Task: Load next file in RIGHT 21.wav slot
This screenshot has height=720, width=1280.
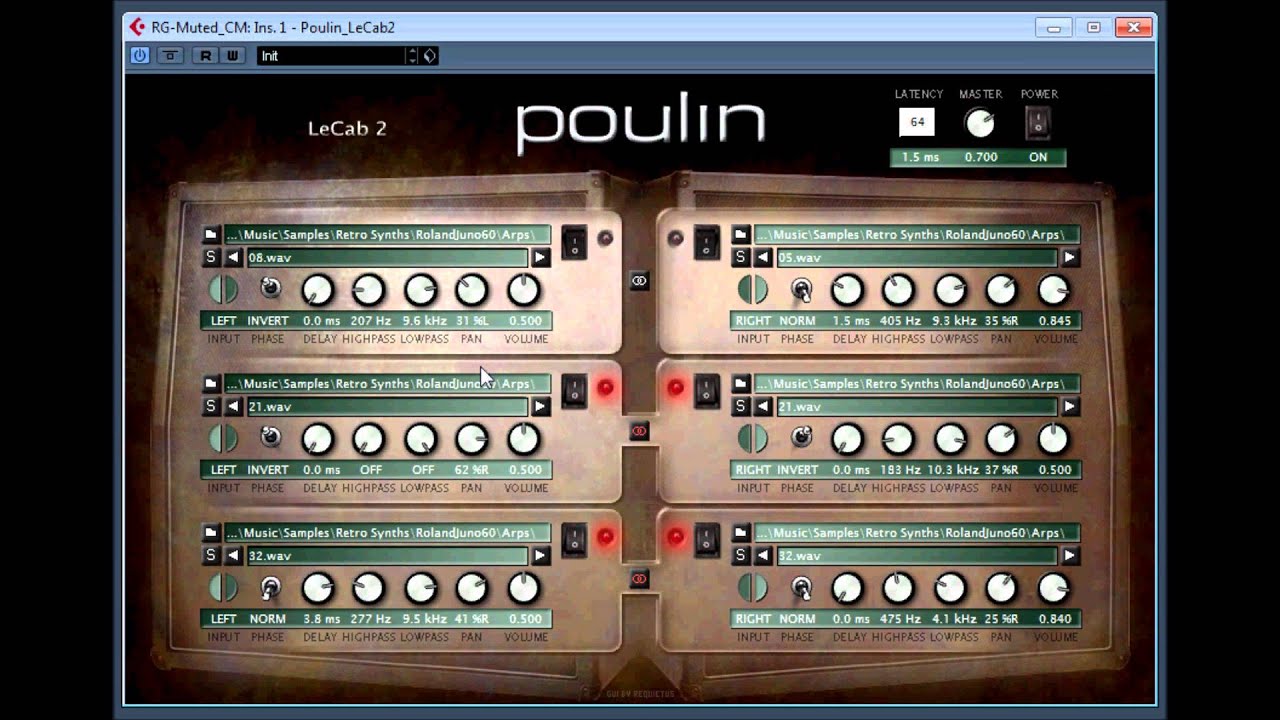Action: tap(1070, 407)
